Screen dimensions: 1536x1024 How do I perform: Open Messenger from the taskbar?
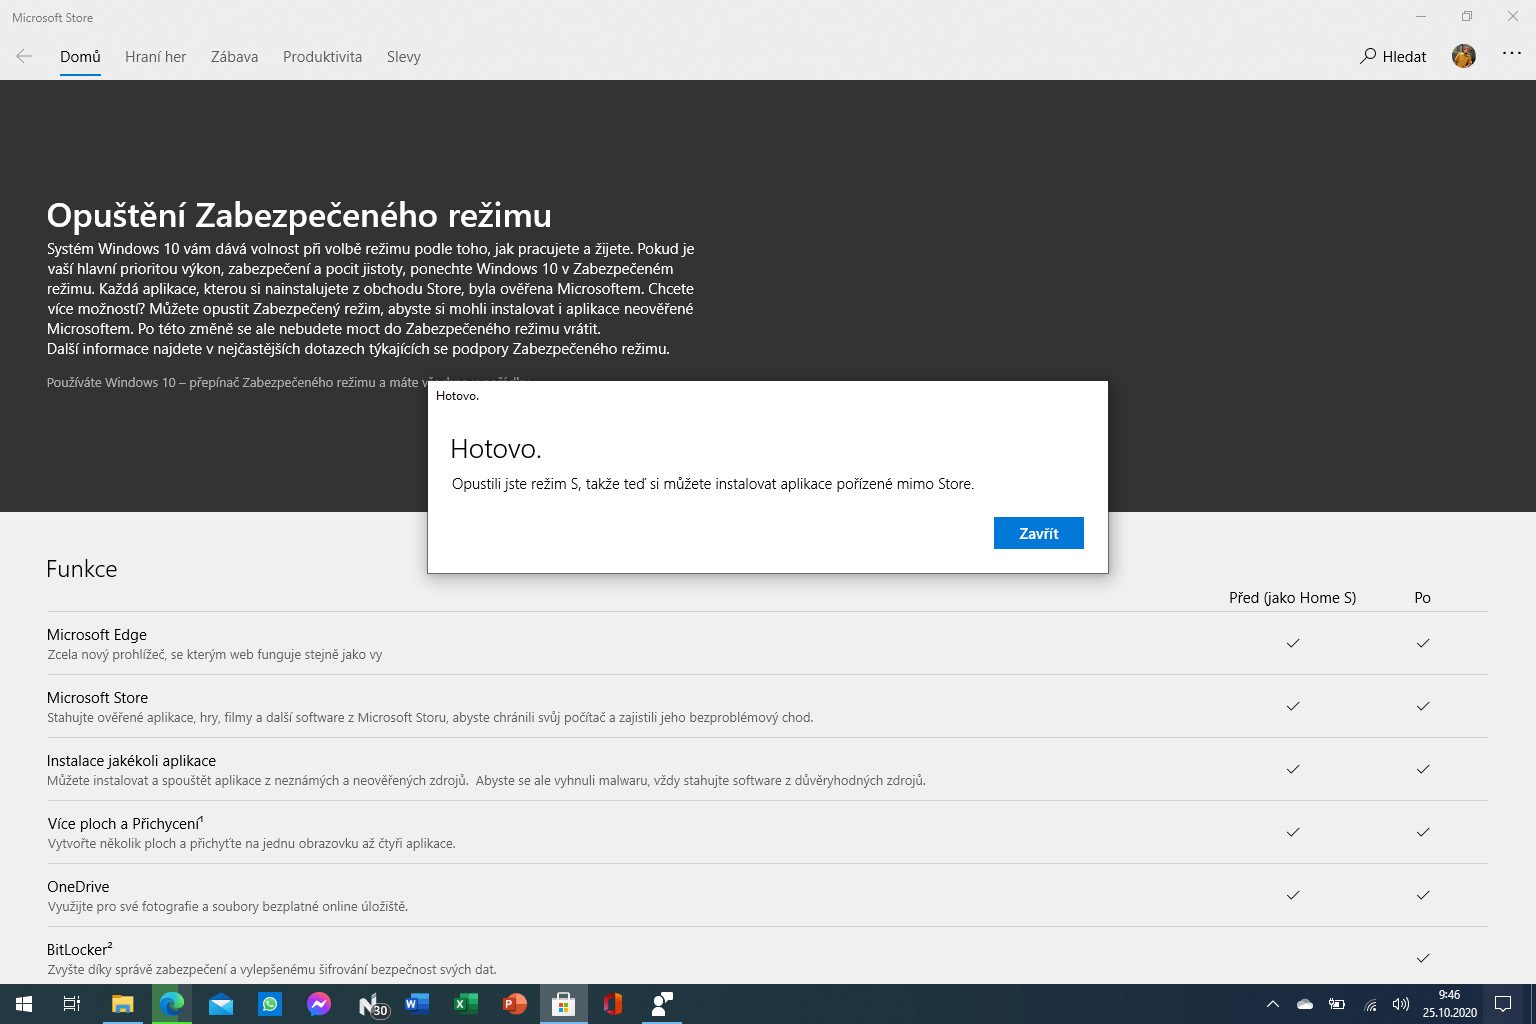(x=319, y=1004)
